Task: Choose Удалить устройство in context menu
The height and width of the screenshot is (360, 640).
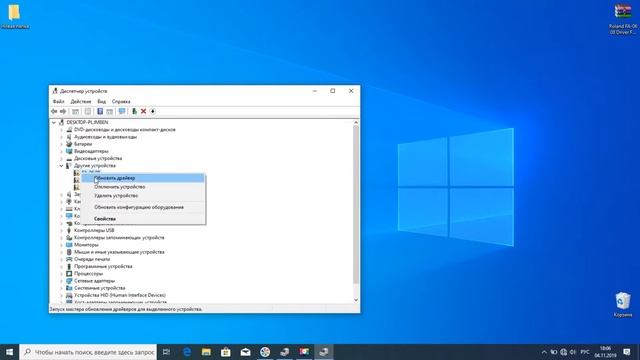Action: coord(143,196)
